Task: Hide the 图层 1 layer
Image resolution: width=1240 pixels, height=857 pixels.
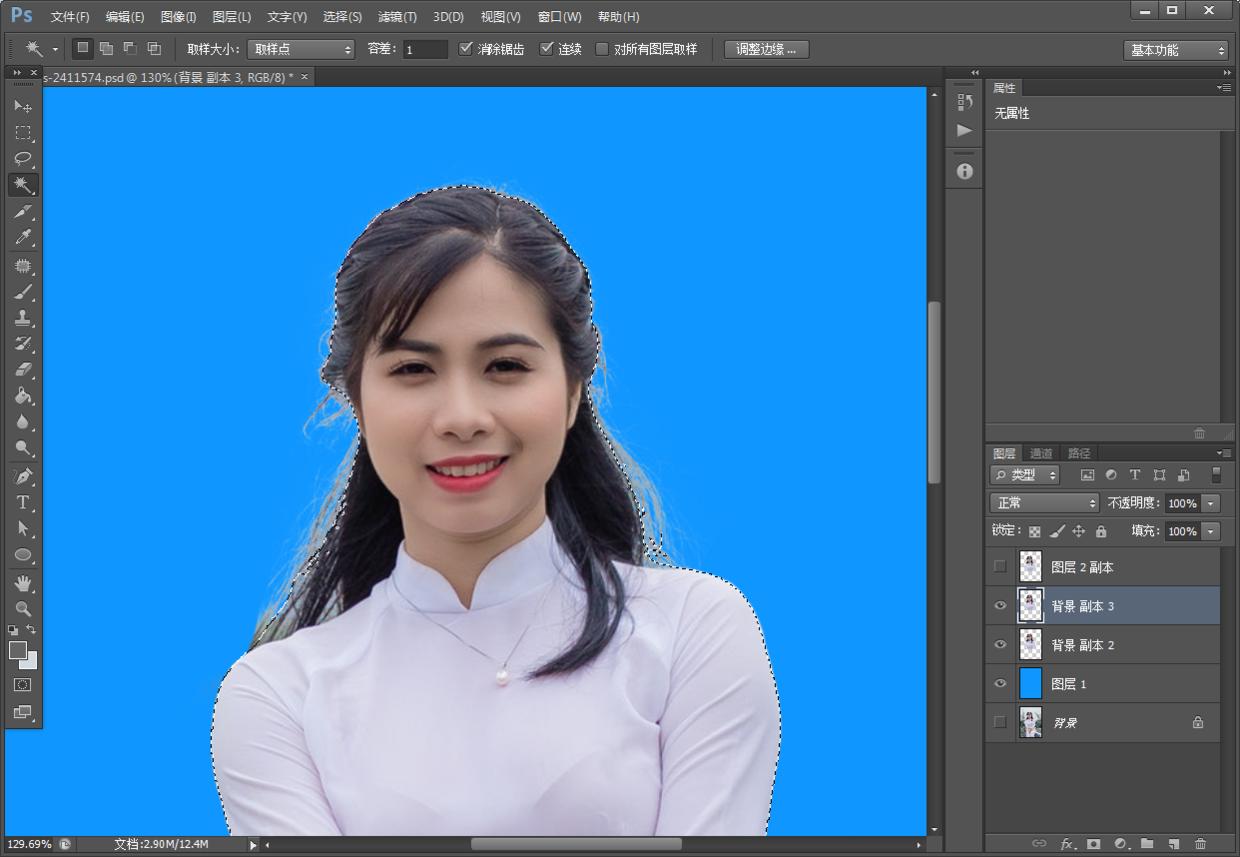Action: [x=1000, y=684]
